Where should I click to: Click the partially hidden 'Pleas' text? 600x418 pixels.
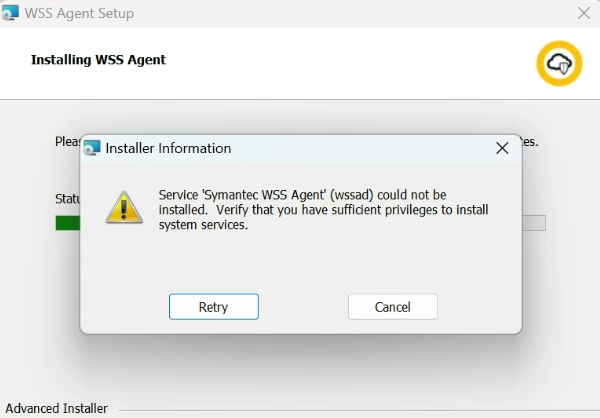tap(67, 142)
